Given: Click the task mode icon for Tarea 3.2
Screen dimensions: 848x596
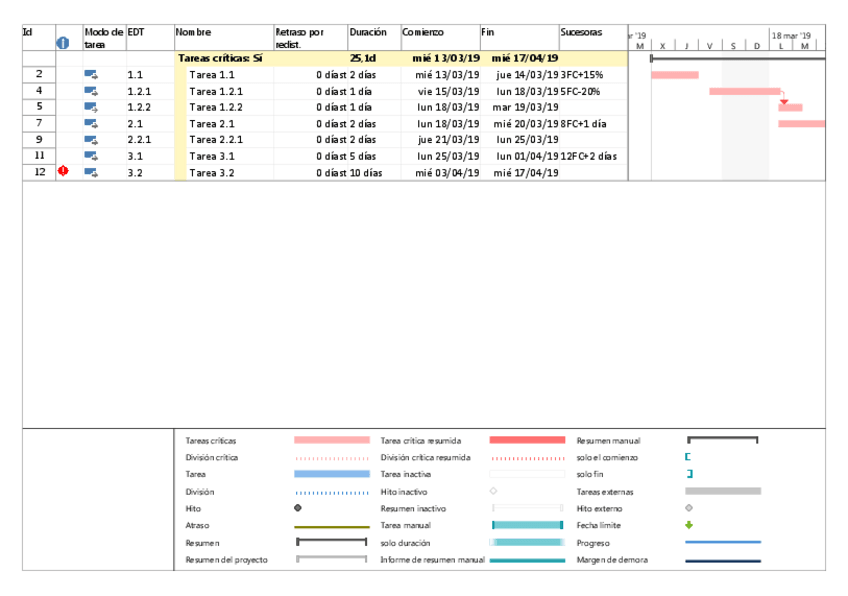Looking at the screenshot, I should click(x=91, y=173).
